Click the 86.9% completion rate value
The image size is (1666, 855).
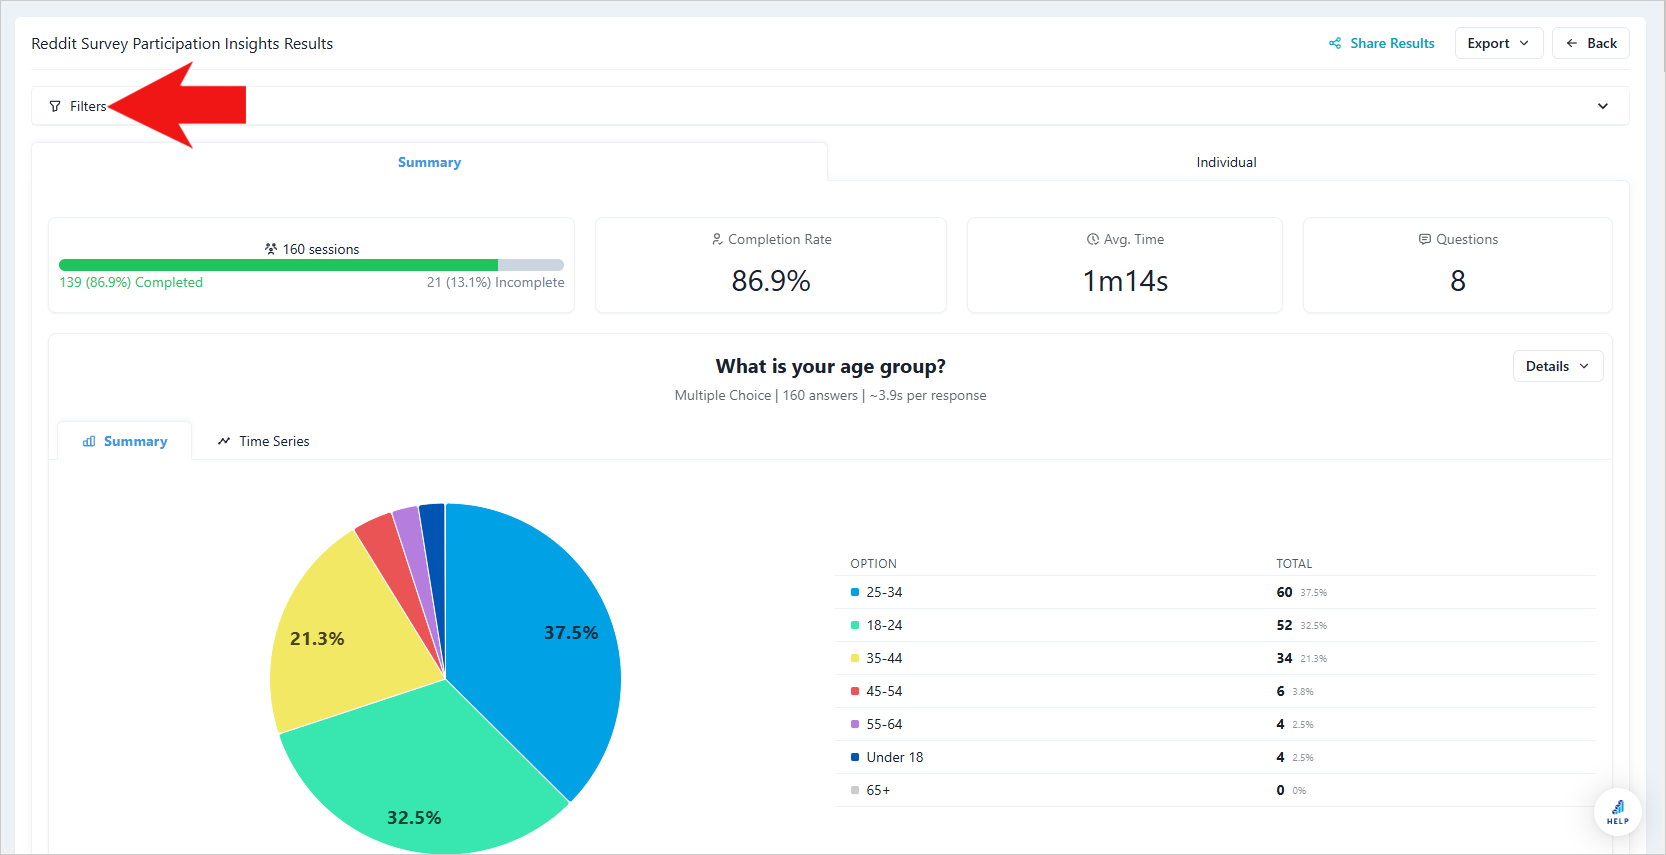coord(771,281)
